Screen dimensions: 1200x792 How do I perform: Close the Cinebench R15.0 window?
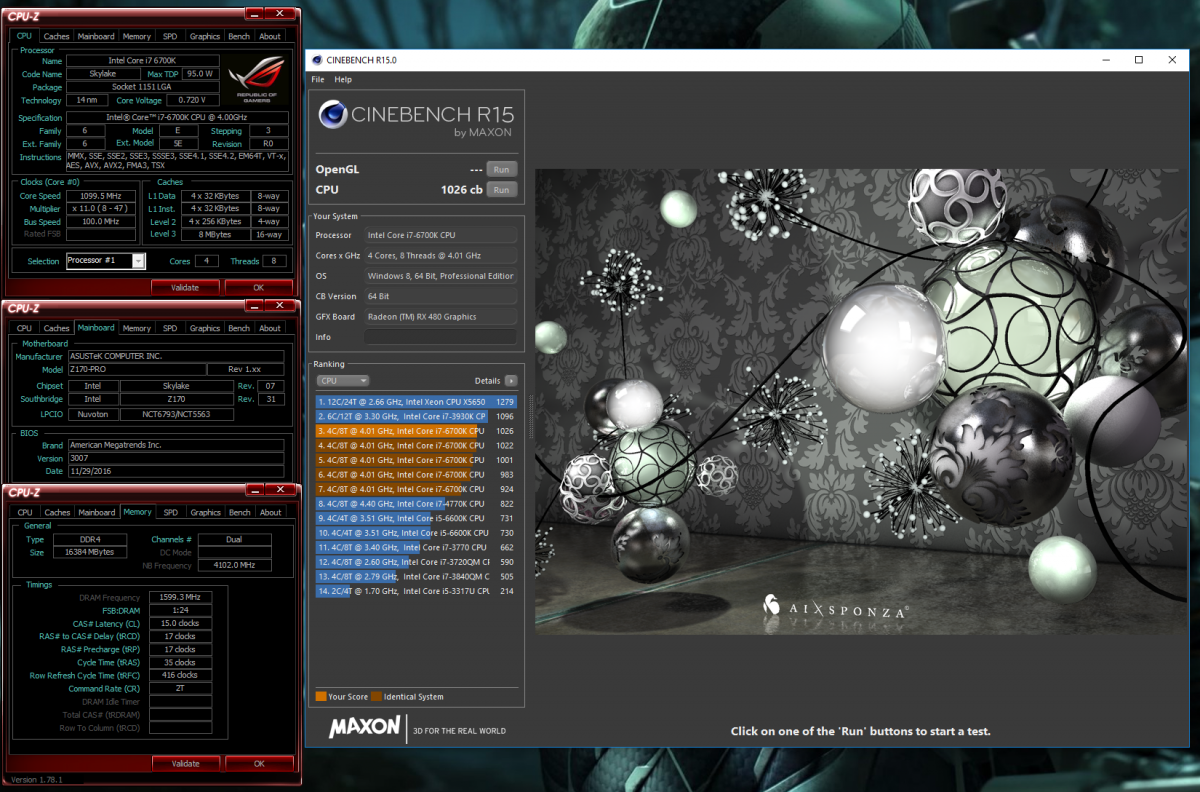point(1172,60)
